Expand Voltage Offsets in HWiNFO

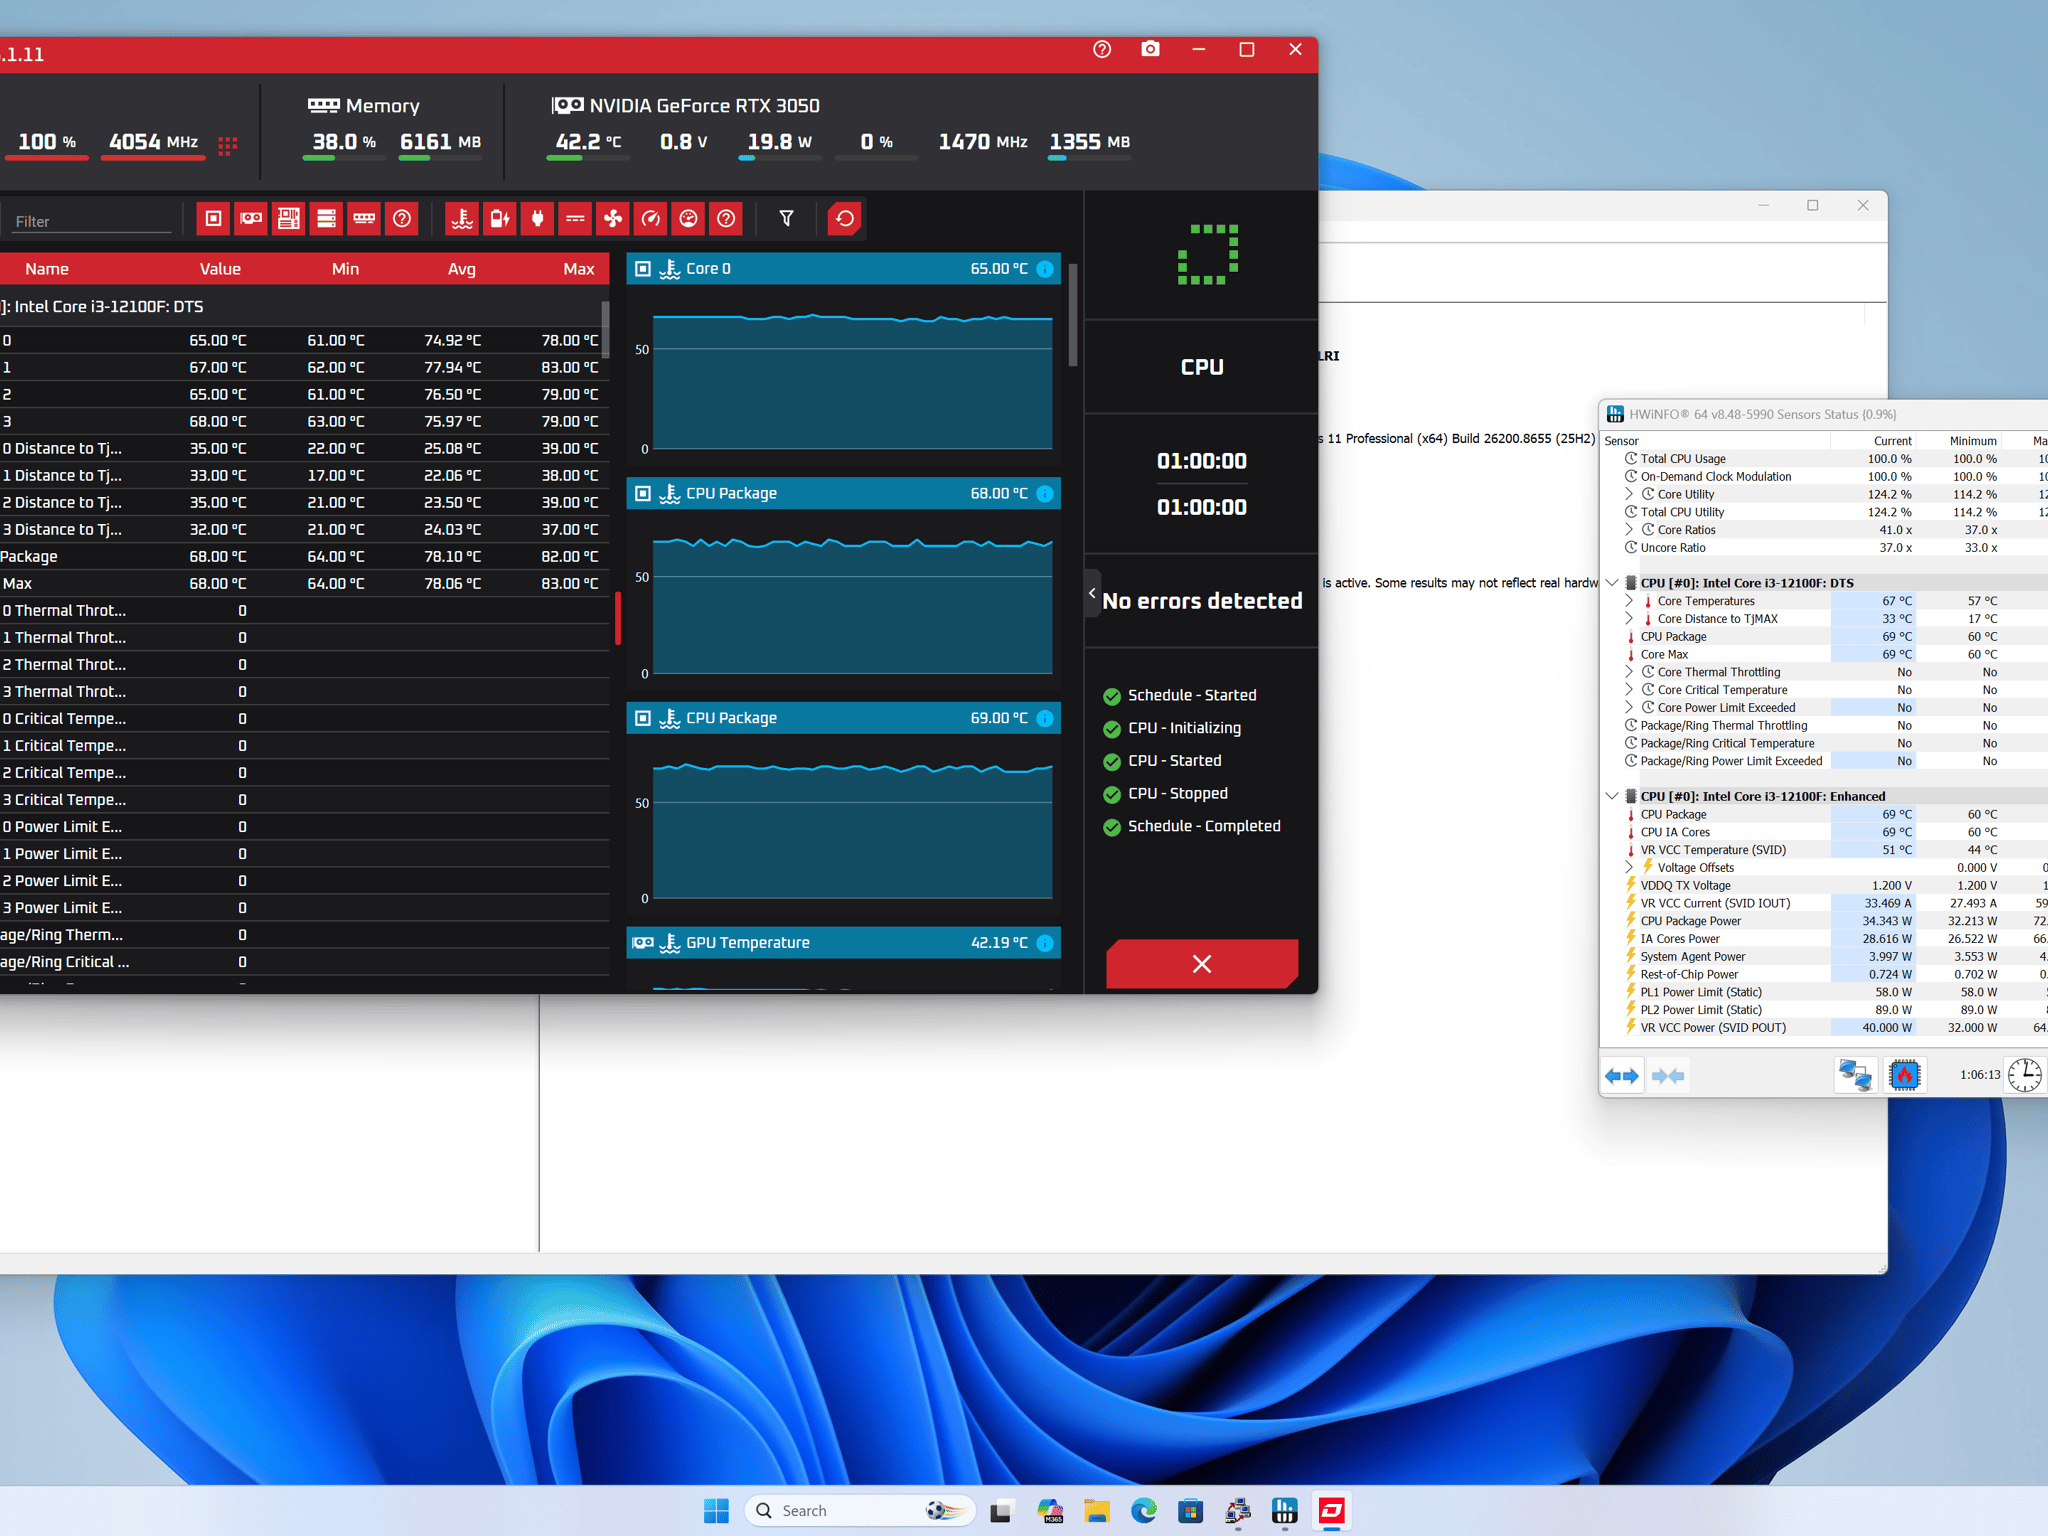pyautogui.click(x=1629, y=868)
